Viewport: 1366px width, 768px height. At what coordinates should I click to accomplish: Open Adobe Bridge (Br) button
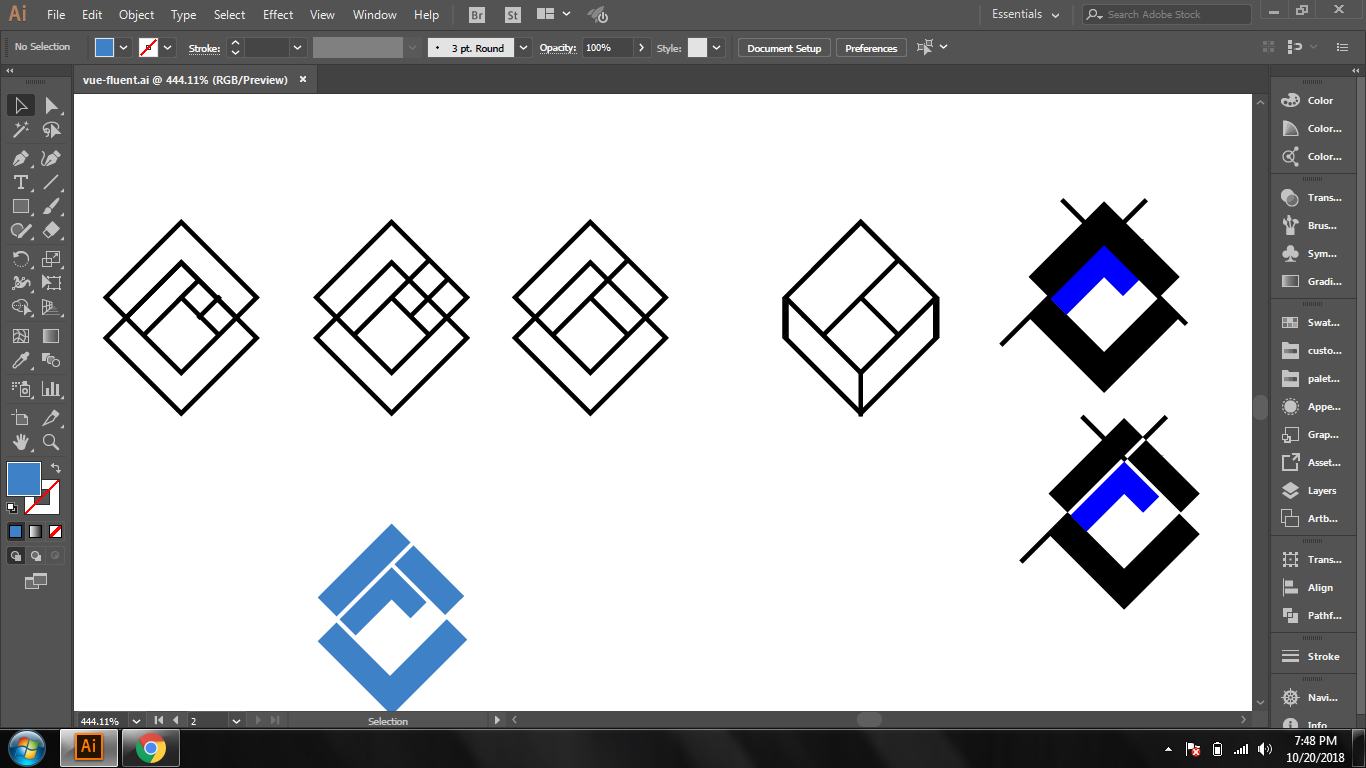[477, 15]
